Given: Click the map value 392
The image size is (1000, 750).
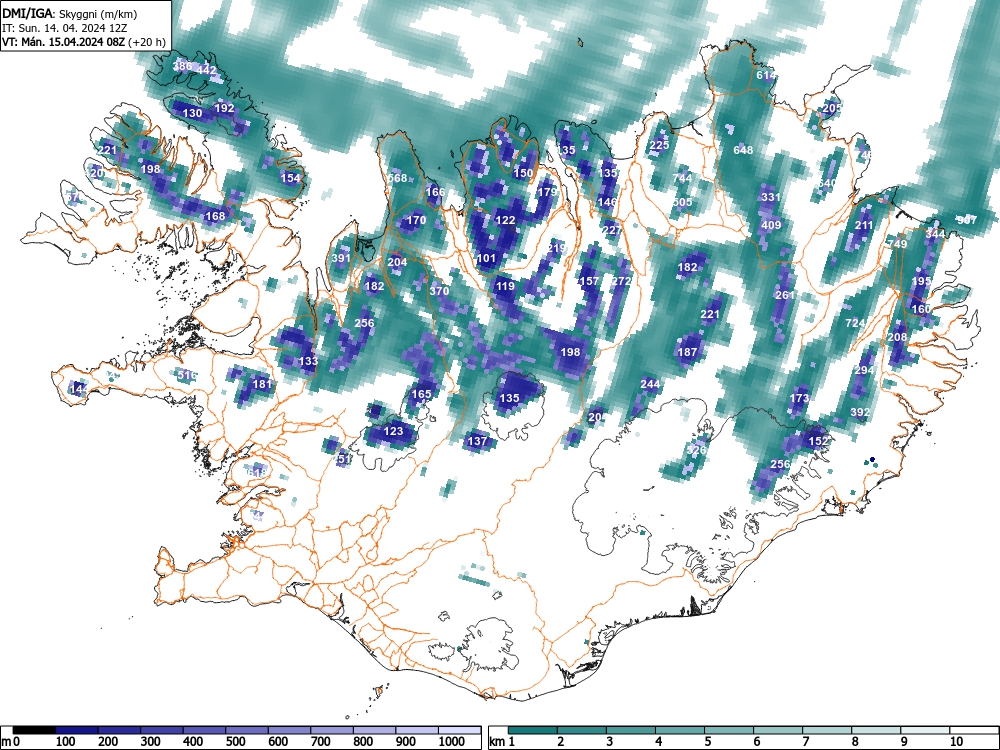Looking at the screenshot, I should tap(860, 413).
